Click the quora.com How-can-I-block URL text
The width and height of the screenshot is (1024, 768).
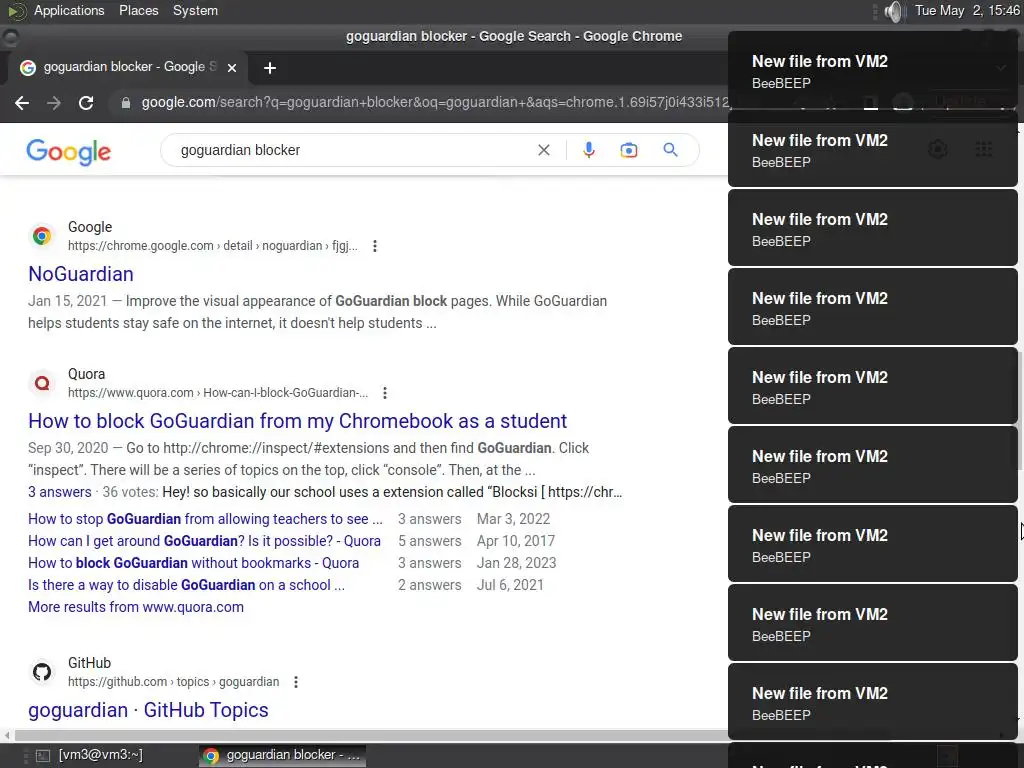click(218, 393)
